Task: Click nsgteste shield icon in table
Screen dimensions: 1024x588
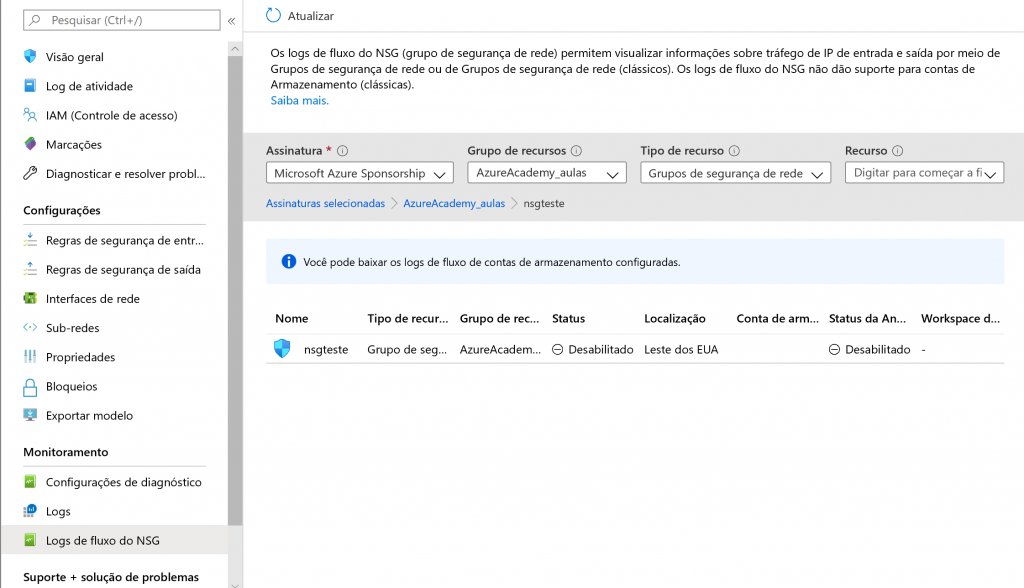Action: click(282, 349)
